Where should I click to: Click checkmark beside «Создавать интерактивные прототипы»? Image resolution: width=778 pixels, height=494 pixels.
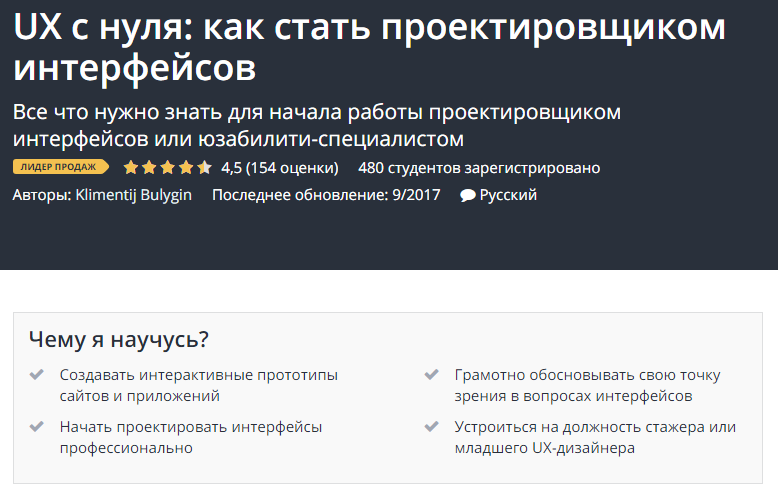coord(37,375)
